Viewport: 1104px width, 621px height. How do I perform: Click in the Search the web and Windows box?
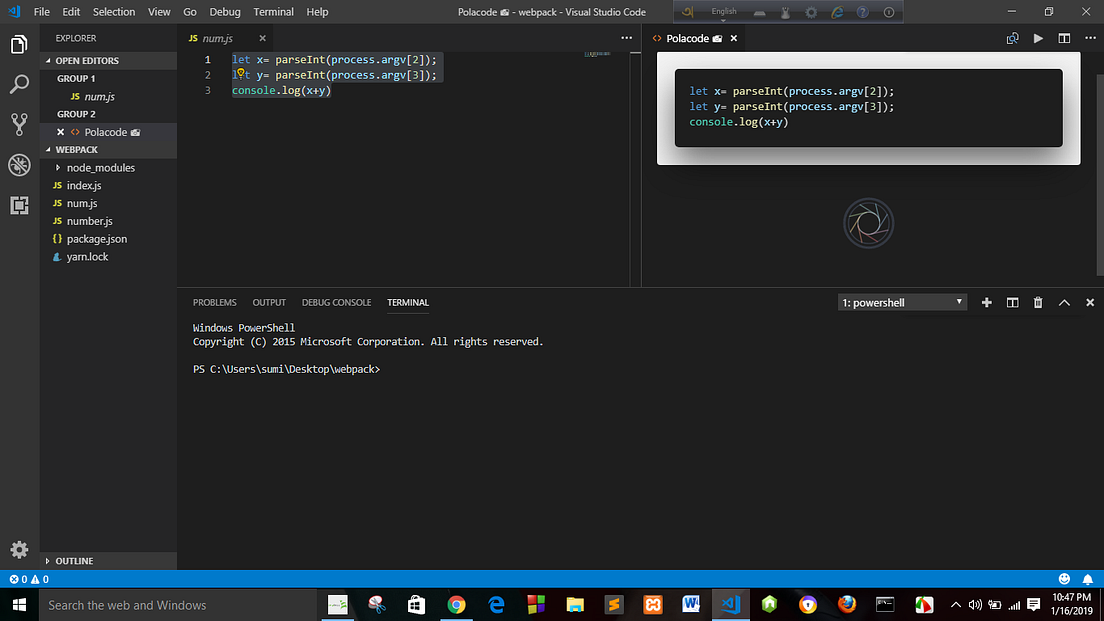[160, 604]
